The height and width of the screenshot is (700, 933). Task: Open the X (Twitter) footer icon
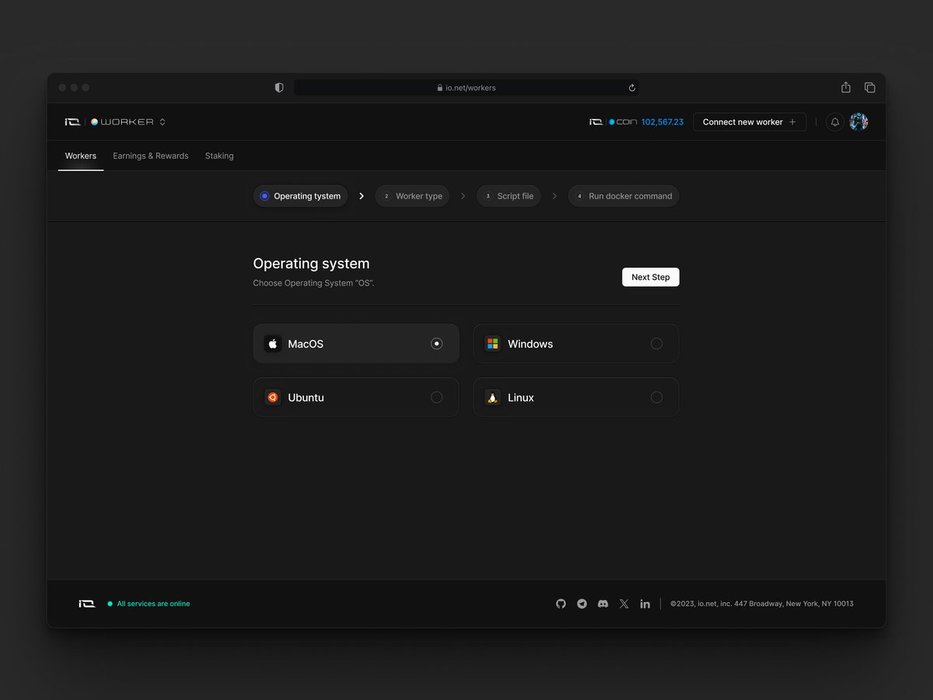click(x=624, y=604)
